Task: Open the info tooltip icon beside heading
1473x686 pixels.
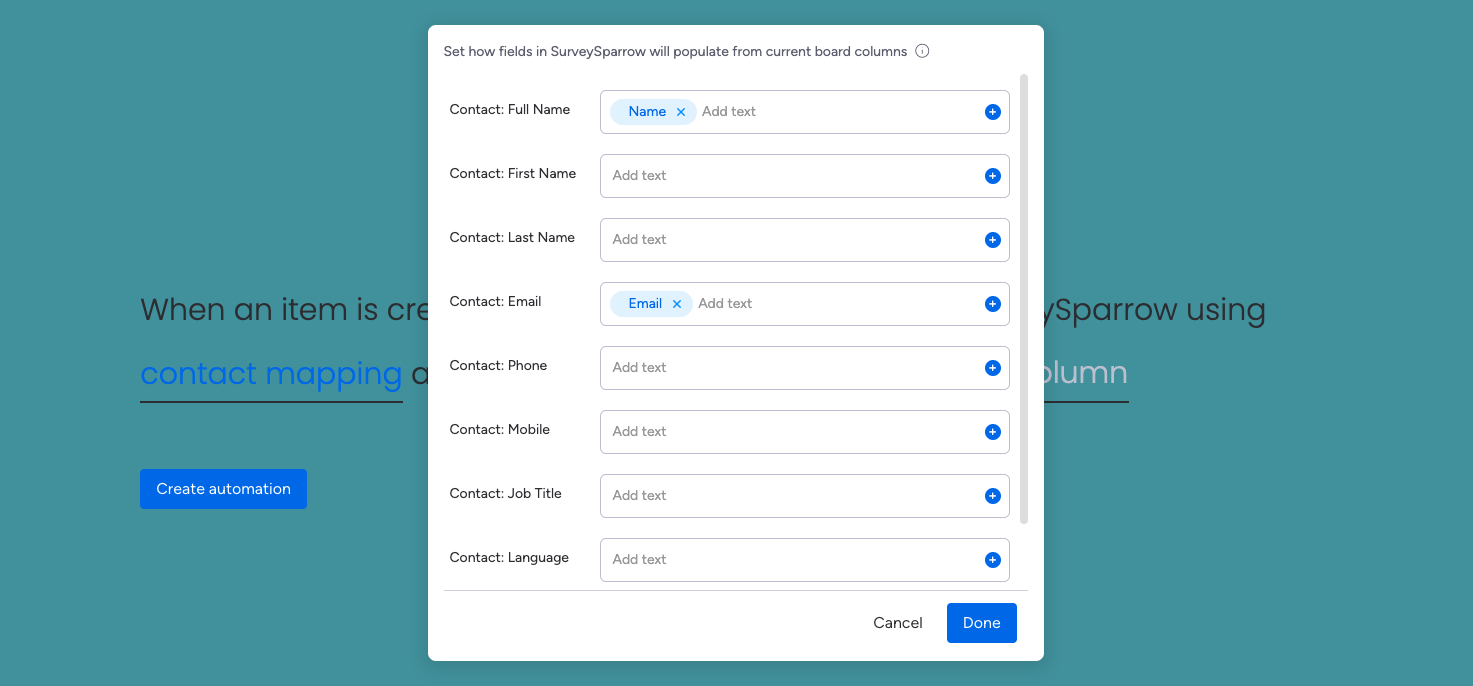Action: pos(922,51)
